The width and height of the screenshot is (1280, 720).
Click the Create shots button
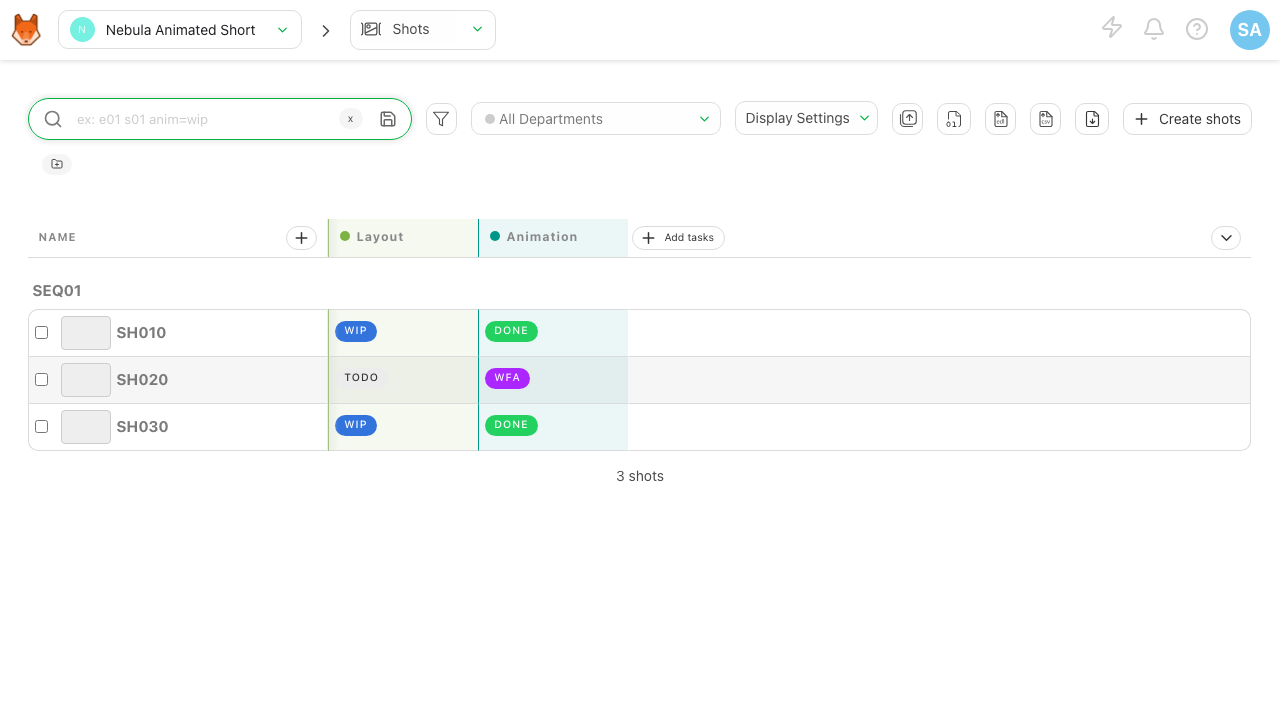click(1187, 119)
